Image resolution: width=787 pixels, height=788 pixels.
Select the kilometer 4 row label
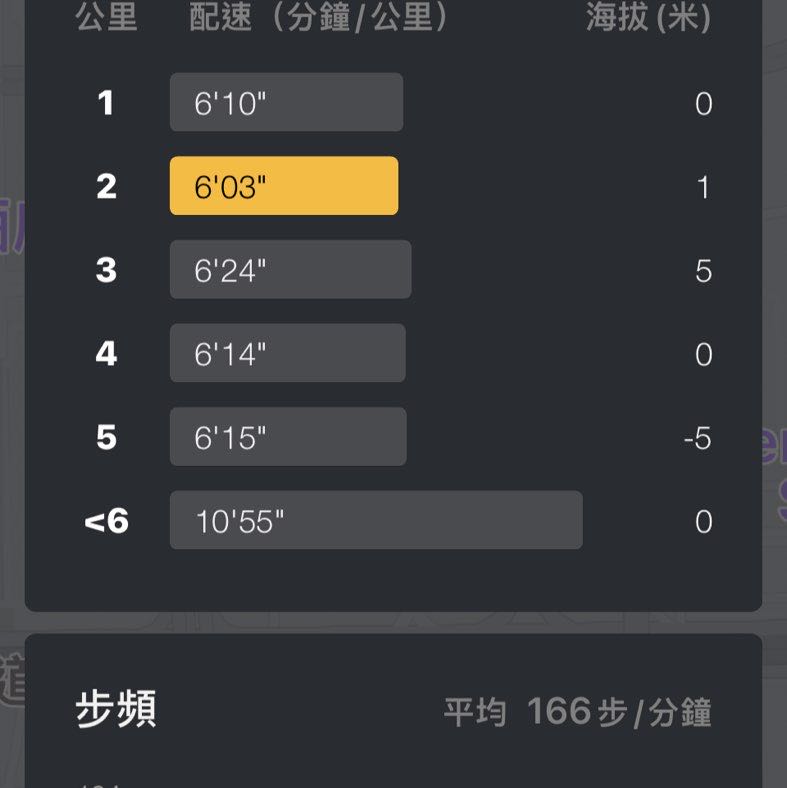(106, 354)
